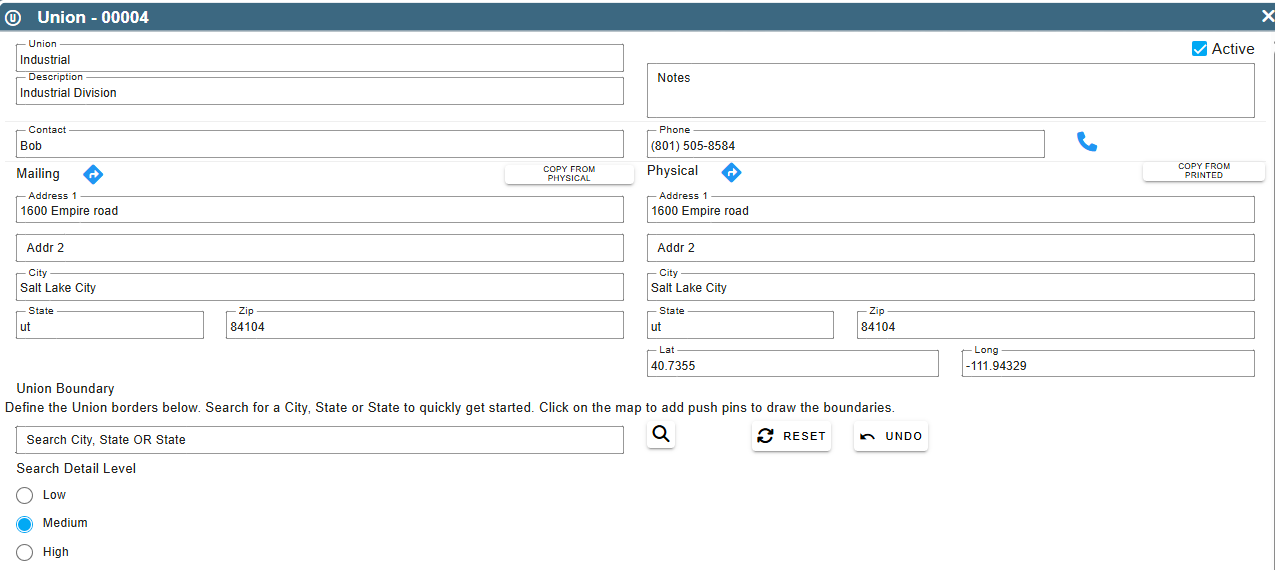This screenshot has width=1275, height=570.
Task: Focus the Search City, State field
Action: (x=320, y=440)
